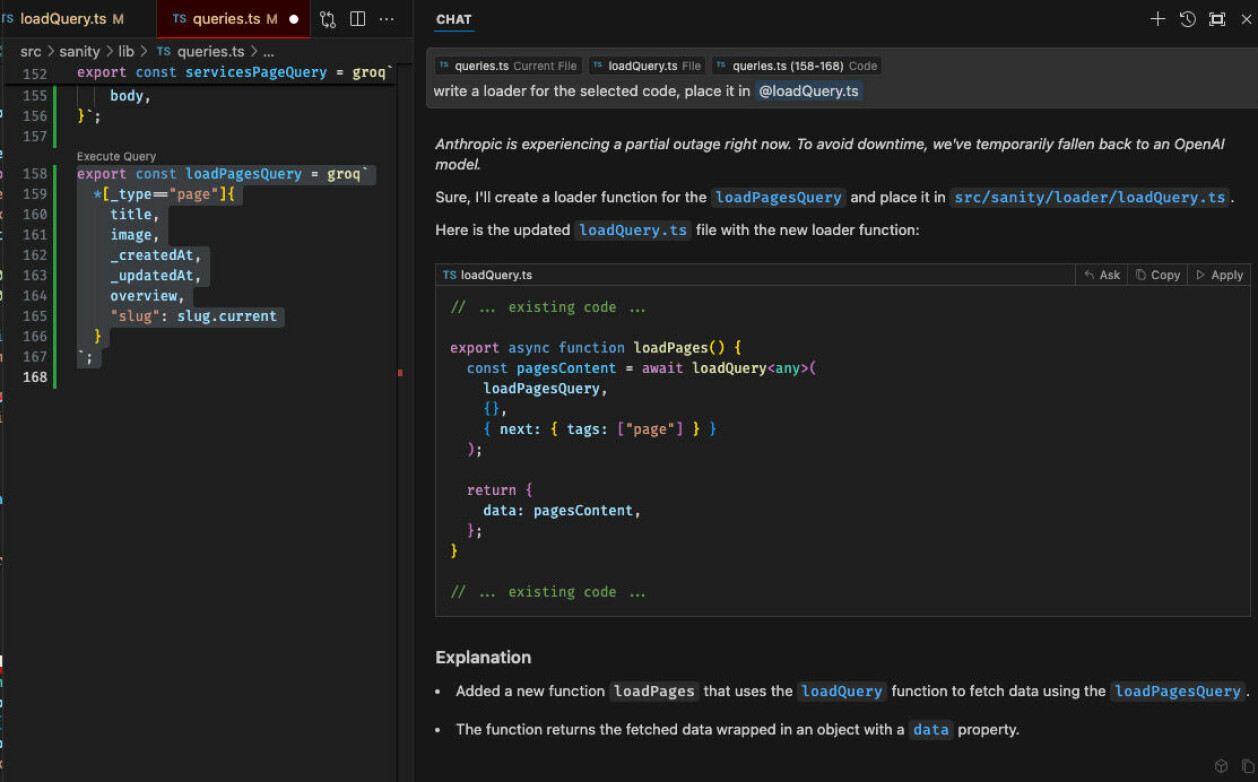Click line number 158 in gutter
Image resolution: width=1258 pixels, height=782 pixels.
tap(34, 174)
